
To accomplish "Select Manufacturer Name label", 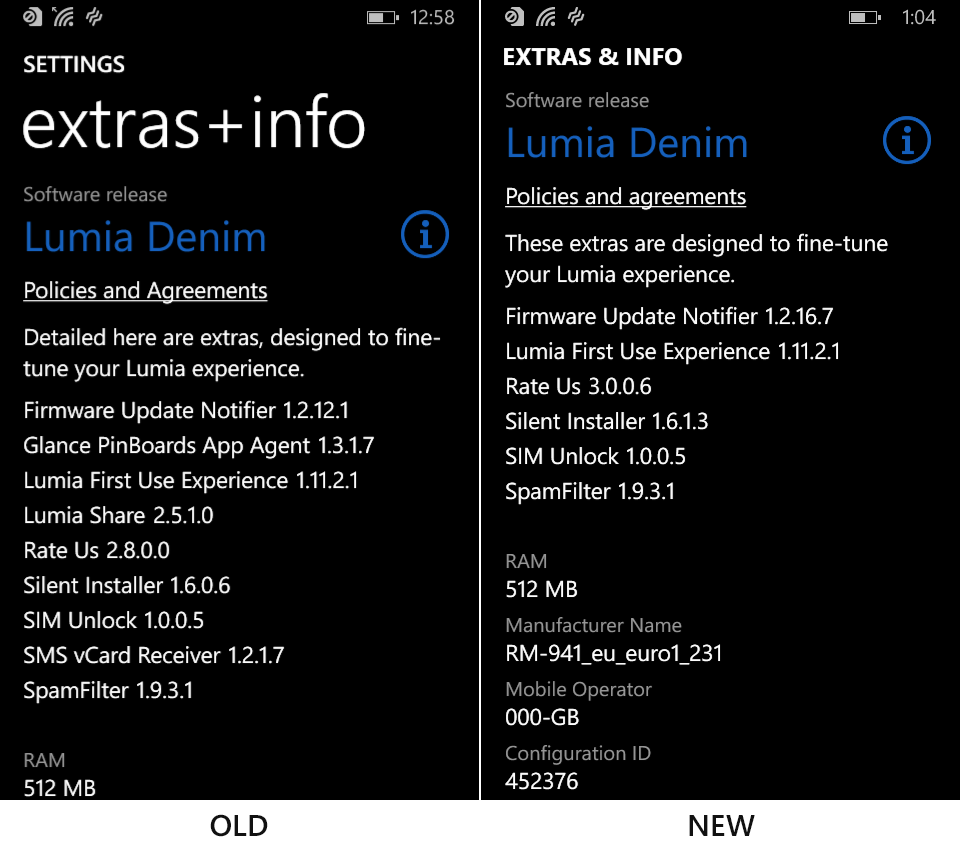I will (593, 625).
